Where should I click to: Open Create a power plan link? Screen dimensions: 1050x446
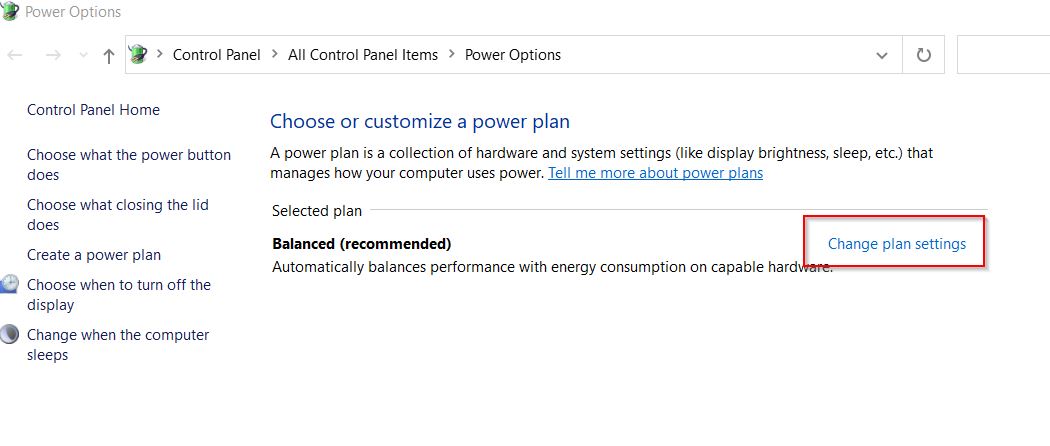click(x=94, y=255)
